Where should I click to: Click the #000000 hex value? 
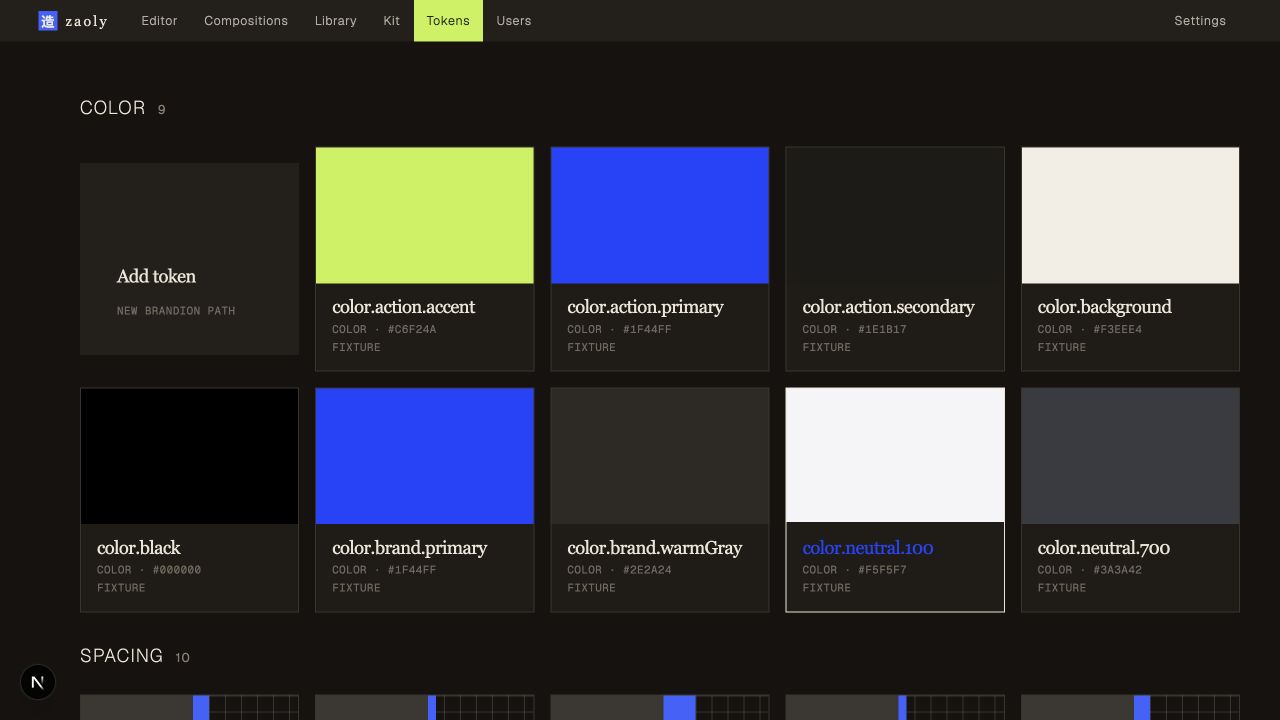[177, 570]
